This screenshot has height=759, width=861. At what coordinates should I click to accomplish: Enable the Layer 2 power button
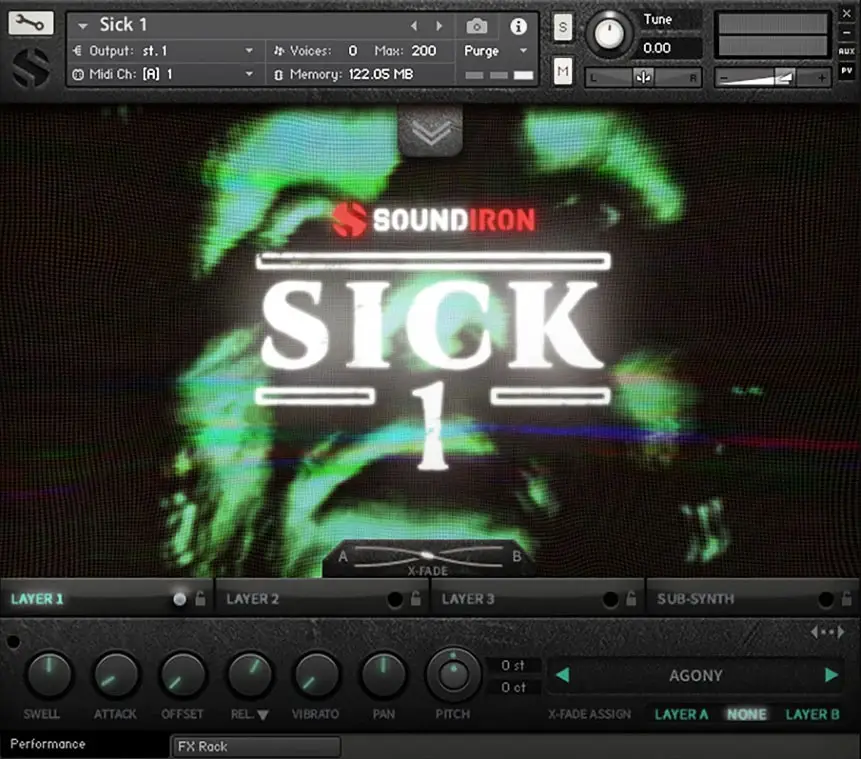(x=395, y=599)
